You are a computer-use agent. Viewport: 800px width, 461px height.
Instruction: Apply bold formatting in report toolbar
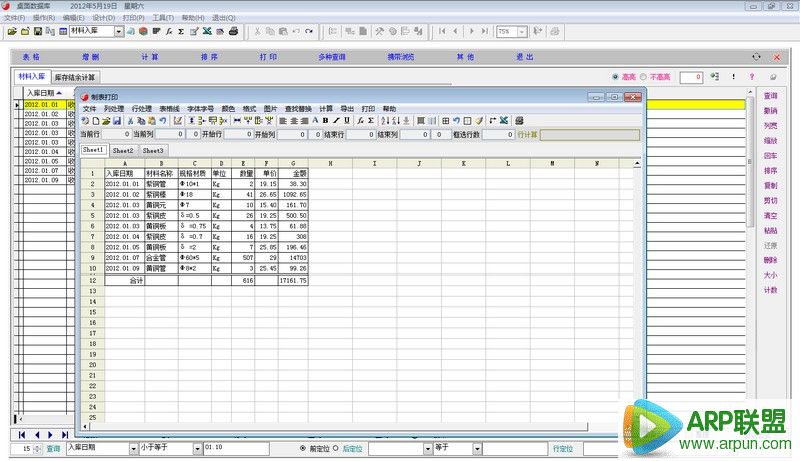[x=325, y=121]
